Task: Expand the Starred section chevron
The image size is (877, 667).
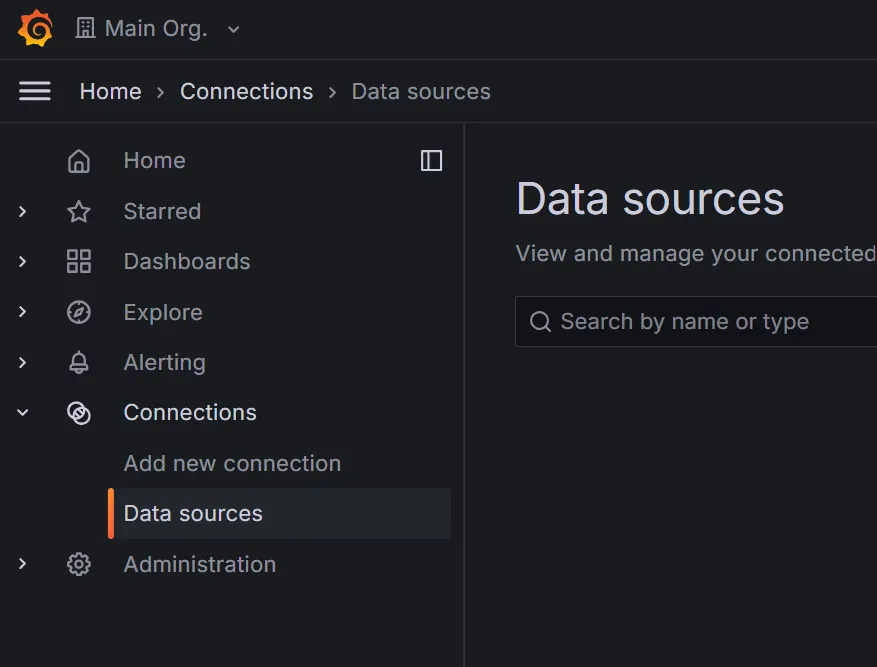Action: 22,211
